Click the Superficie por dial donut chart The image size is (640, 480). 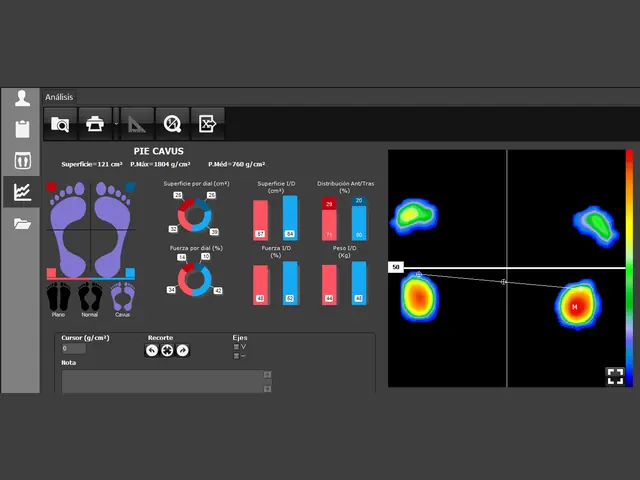(195, 215)
